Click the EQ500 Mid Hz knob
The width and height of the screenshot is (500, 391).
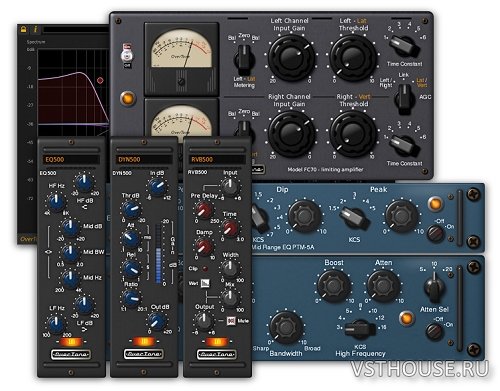(70, 279)
